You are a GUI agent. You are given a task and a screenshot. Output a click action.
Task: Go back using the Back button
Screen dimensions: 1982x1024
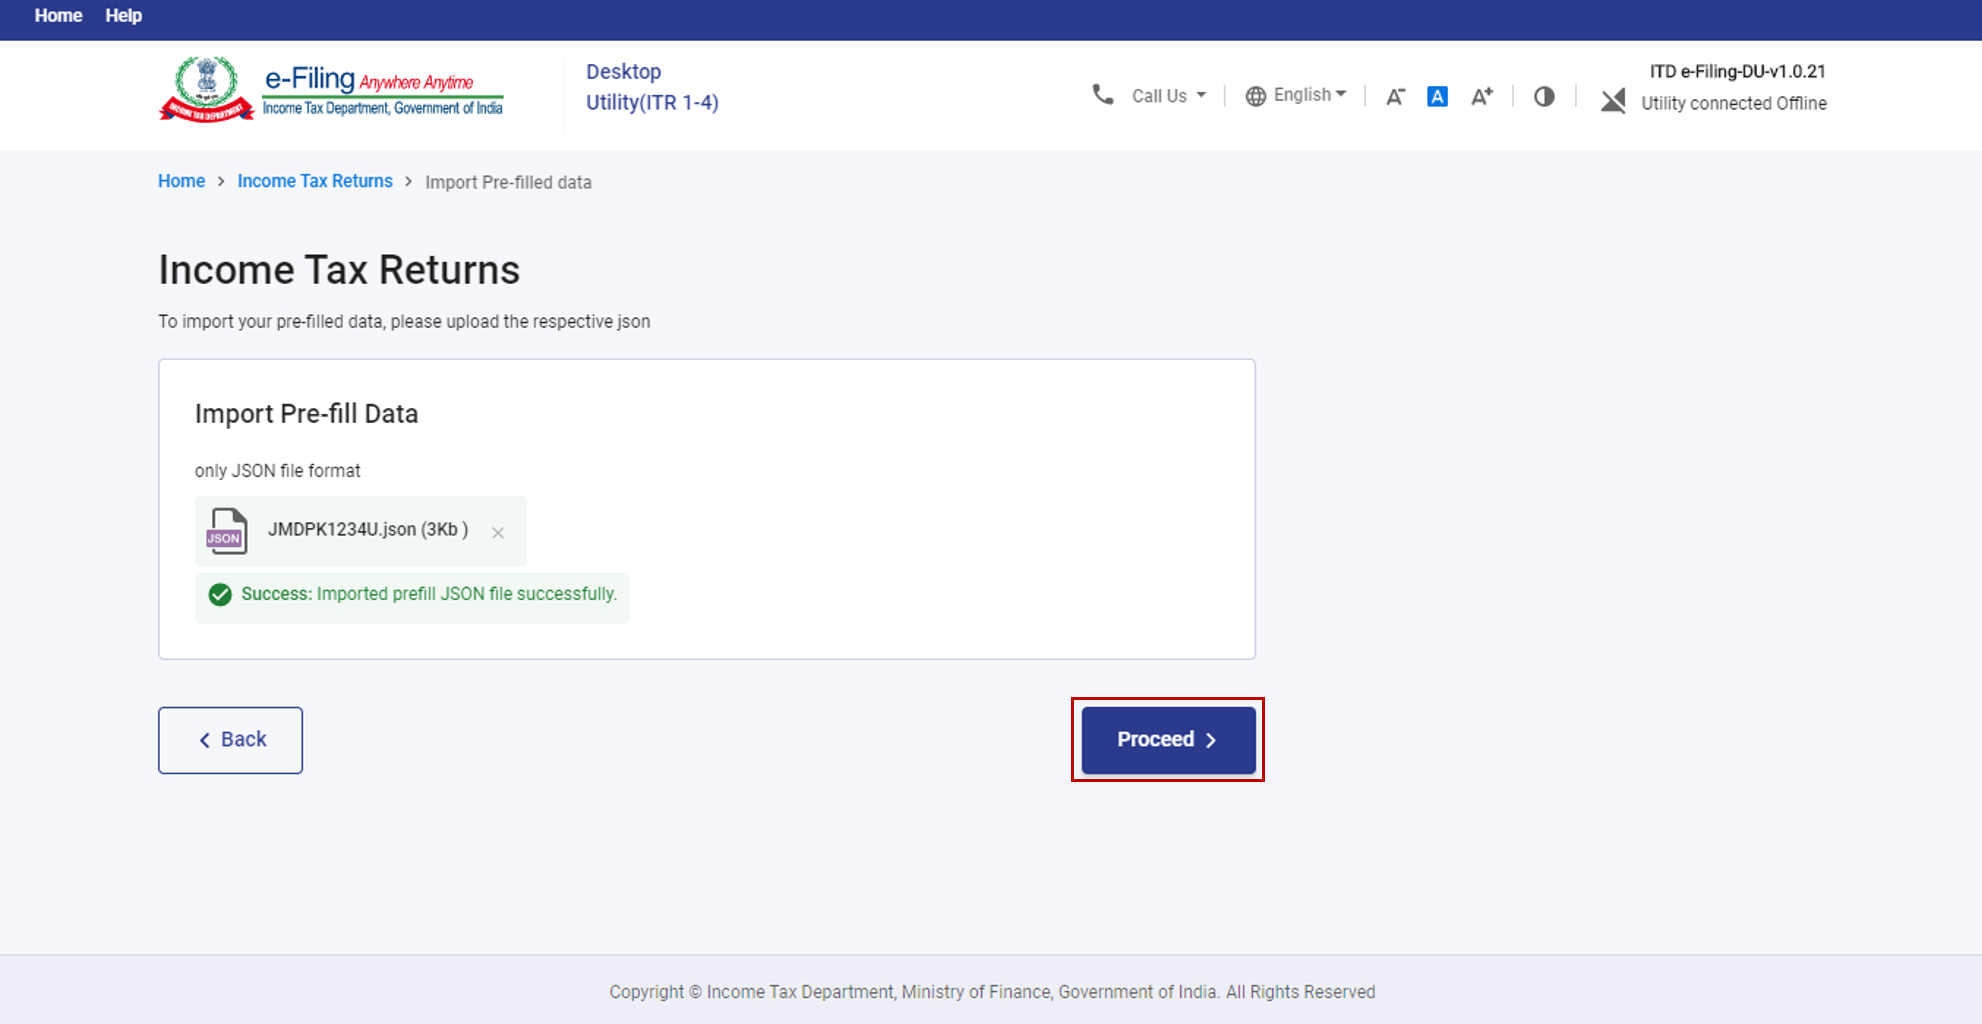230,740
